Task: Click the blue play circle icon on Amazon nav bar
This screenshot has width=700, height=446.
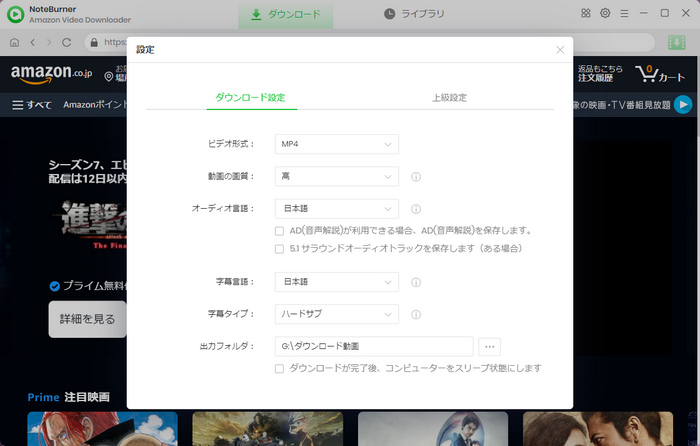Action: [683, 105]
